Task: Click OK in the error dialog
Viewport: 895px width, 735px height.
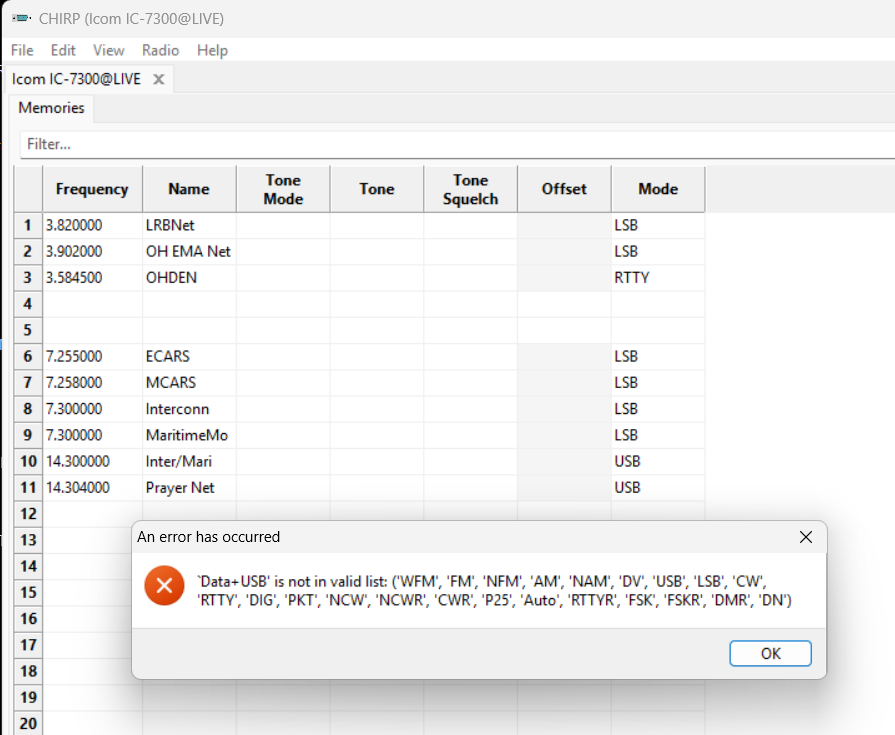Action: pos(770,653)
